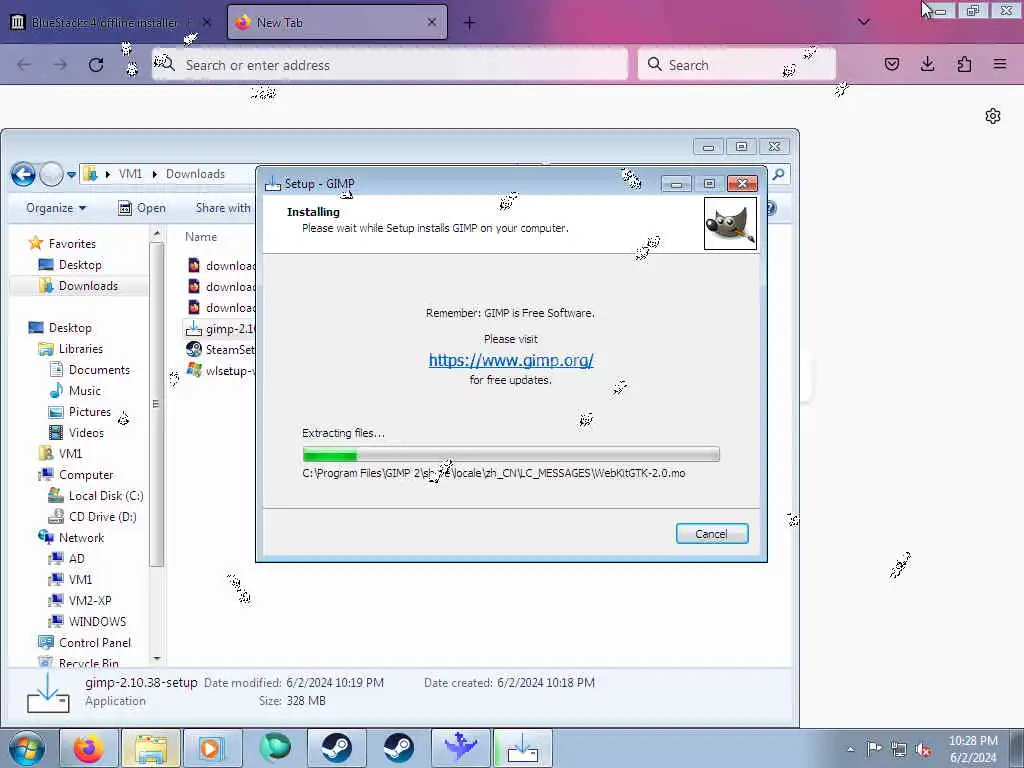Click Downloads in Explorer breadcrumb

click(x=195, y=174)
